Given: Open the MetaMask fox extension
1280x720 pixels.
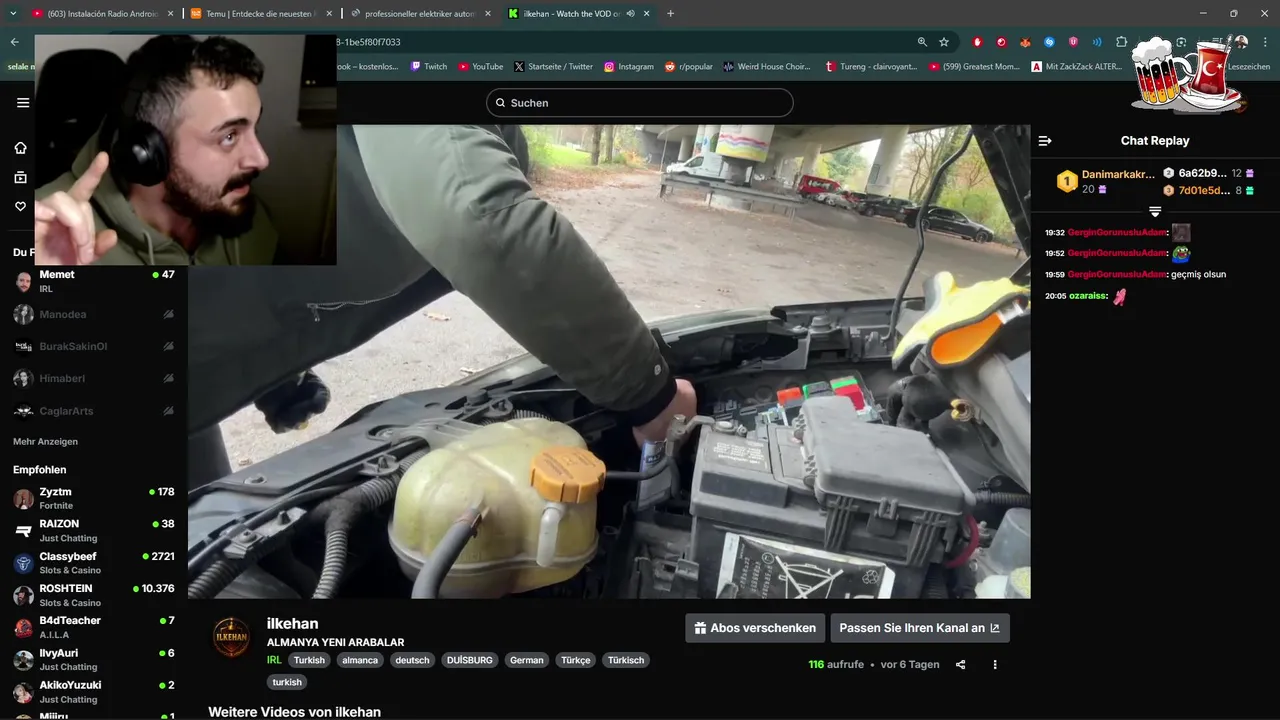Looking at the screenshot, I should tap(1025, 42).
